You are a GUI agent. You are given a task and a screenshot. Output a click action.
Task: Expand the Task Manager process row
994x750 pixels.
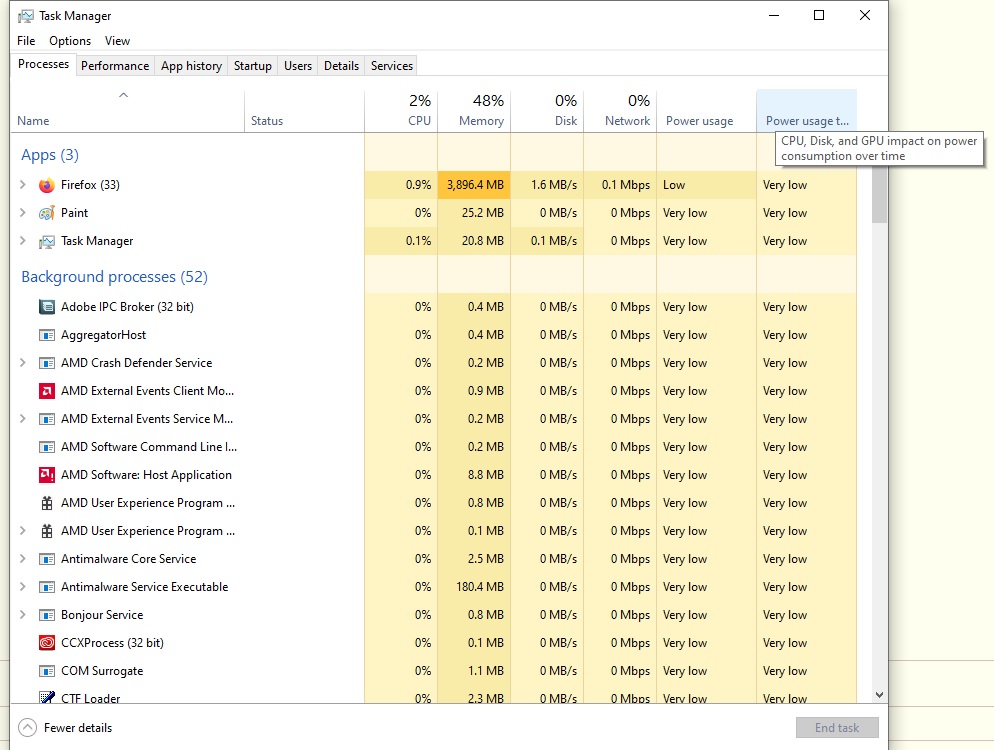coord(23,241)
